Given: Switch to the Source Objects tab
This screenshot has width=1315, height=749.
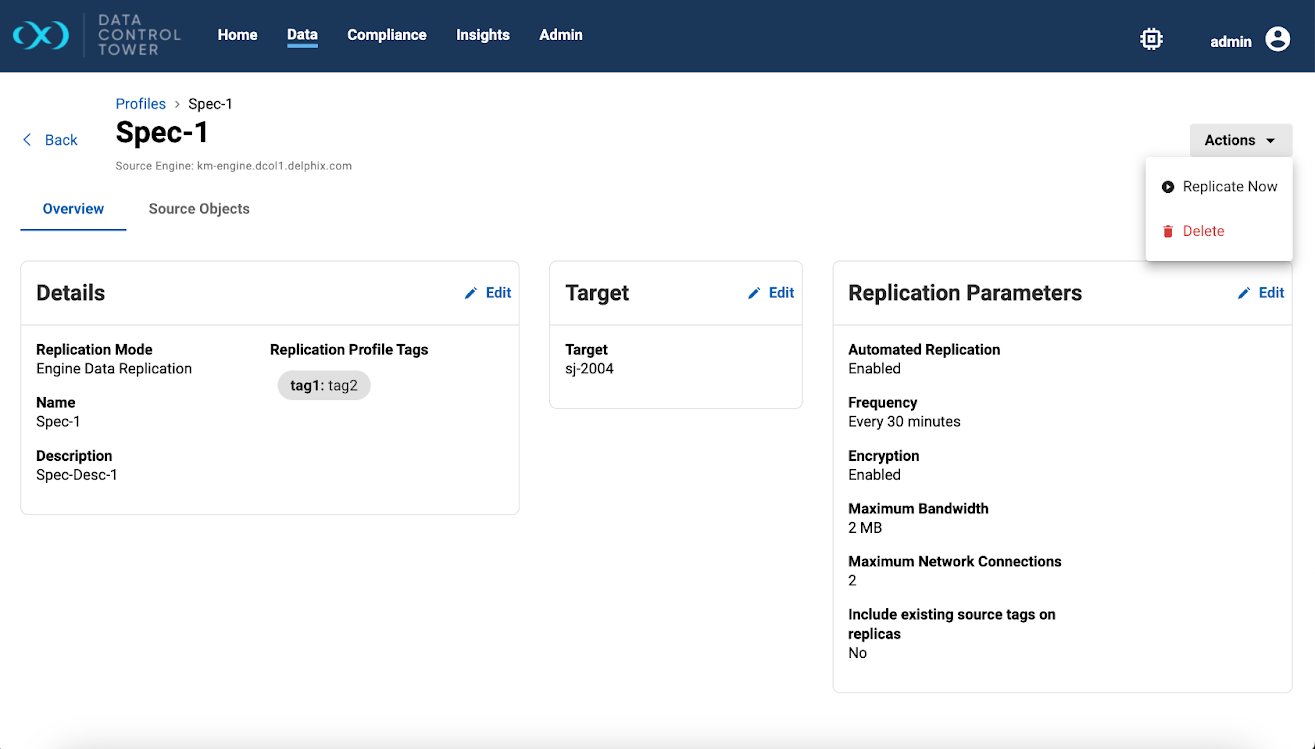Looking at the screenshot, I should 199,209.
